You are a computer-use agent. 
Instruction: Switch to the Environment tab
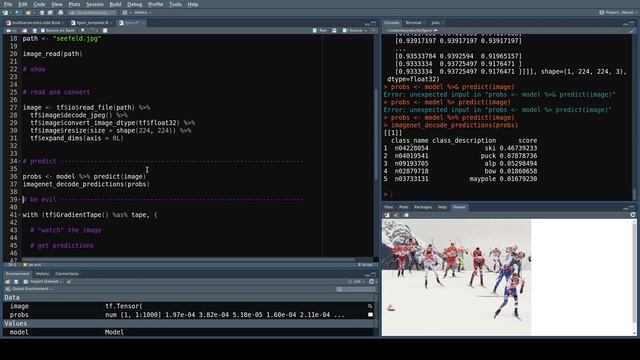18,274
